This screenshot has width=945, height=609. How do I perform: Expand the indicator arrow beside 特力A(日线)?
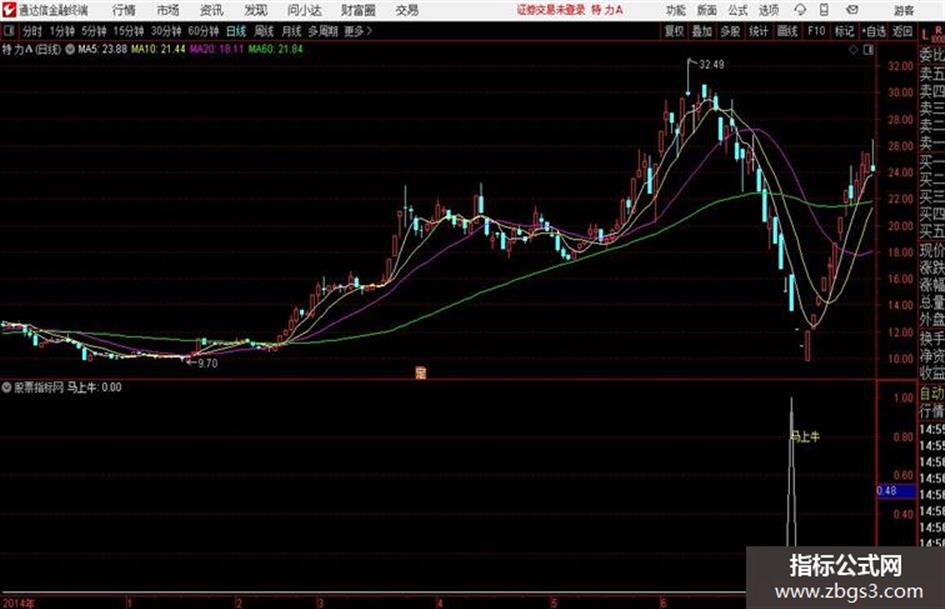point(70,49)
